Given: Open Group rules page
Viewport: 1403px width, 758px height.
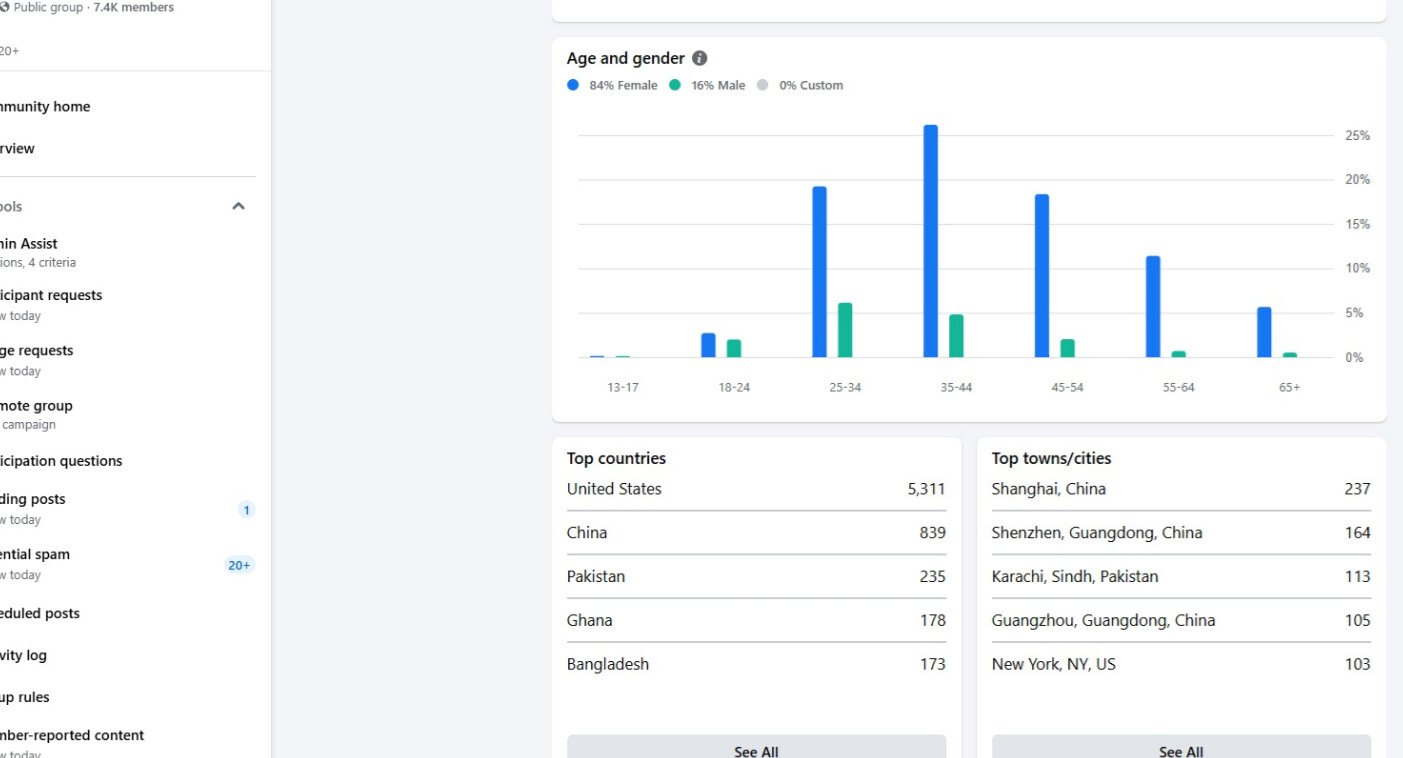Looking at the screenshot, I should point(26,698).
